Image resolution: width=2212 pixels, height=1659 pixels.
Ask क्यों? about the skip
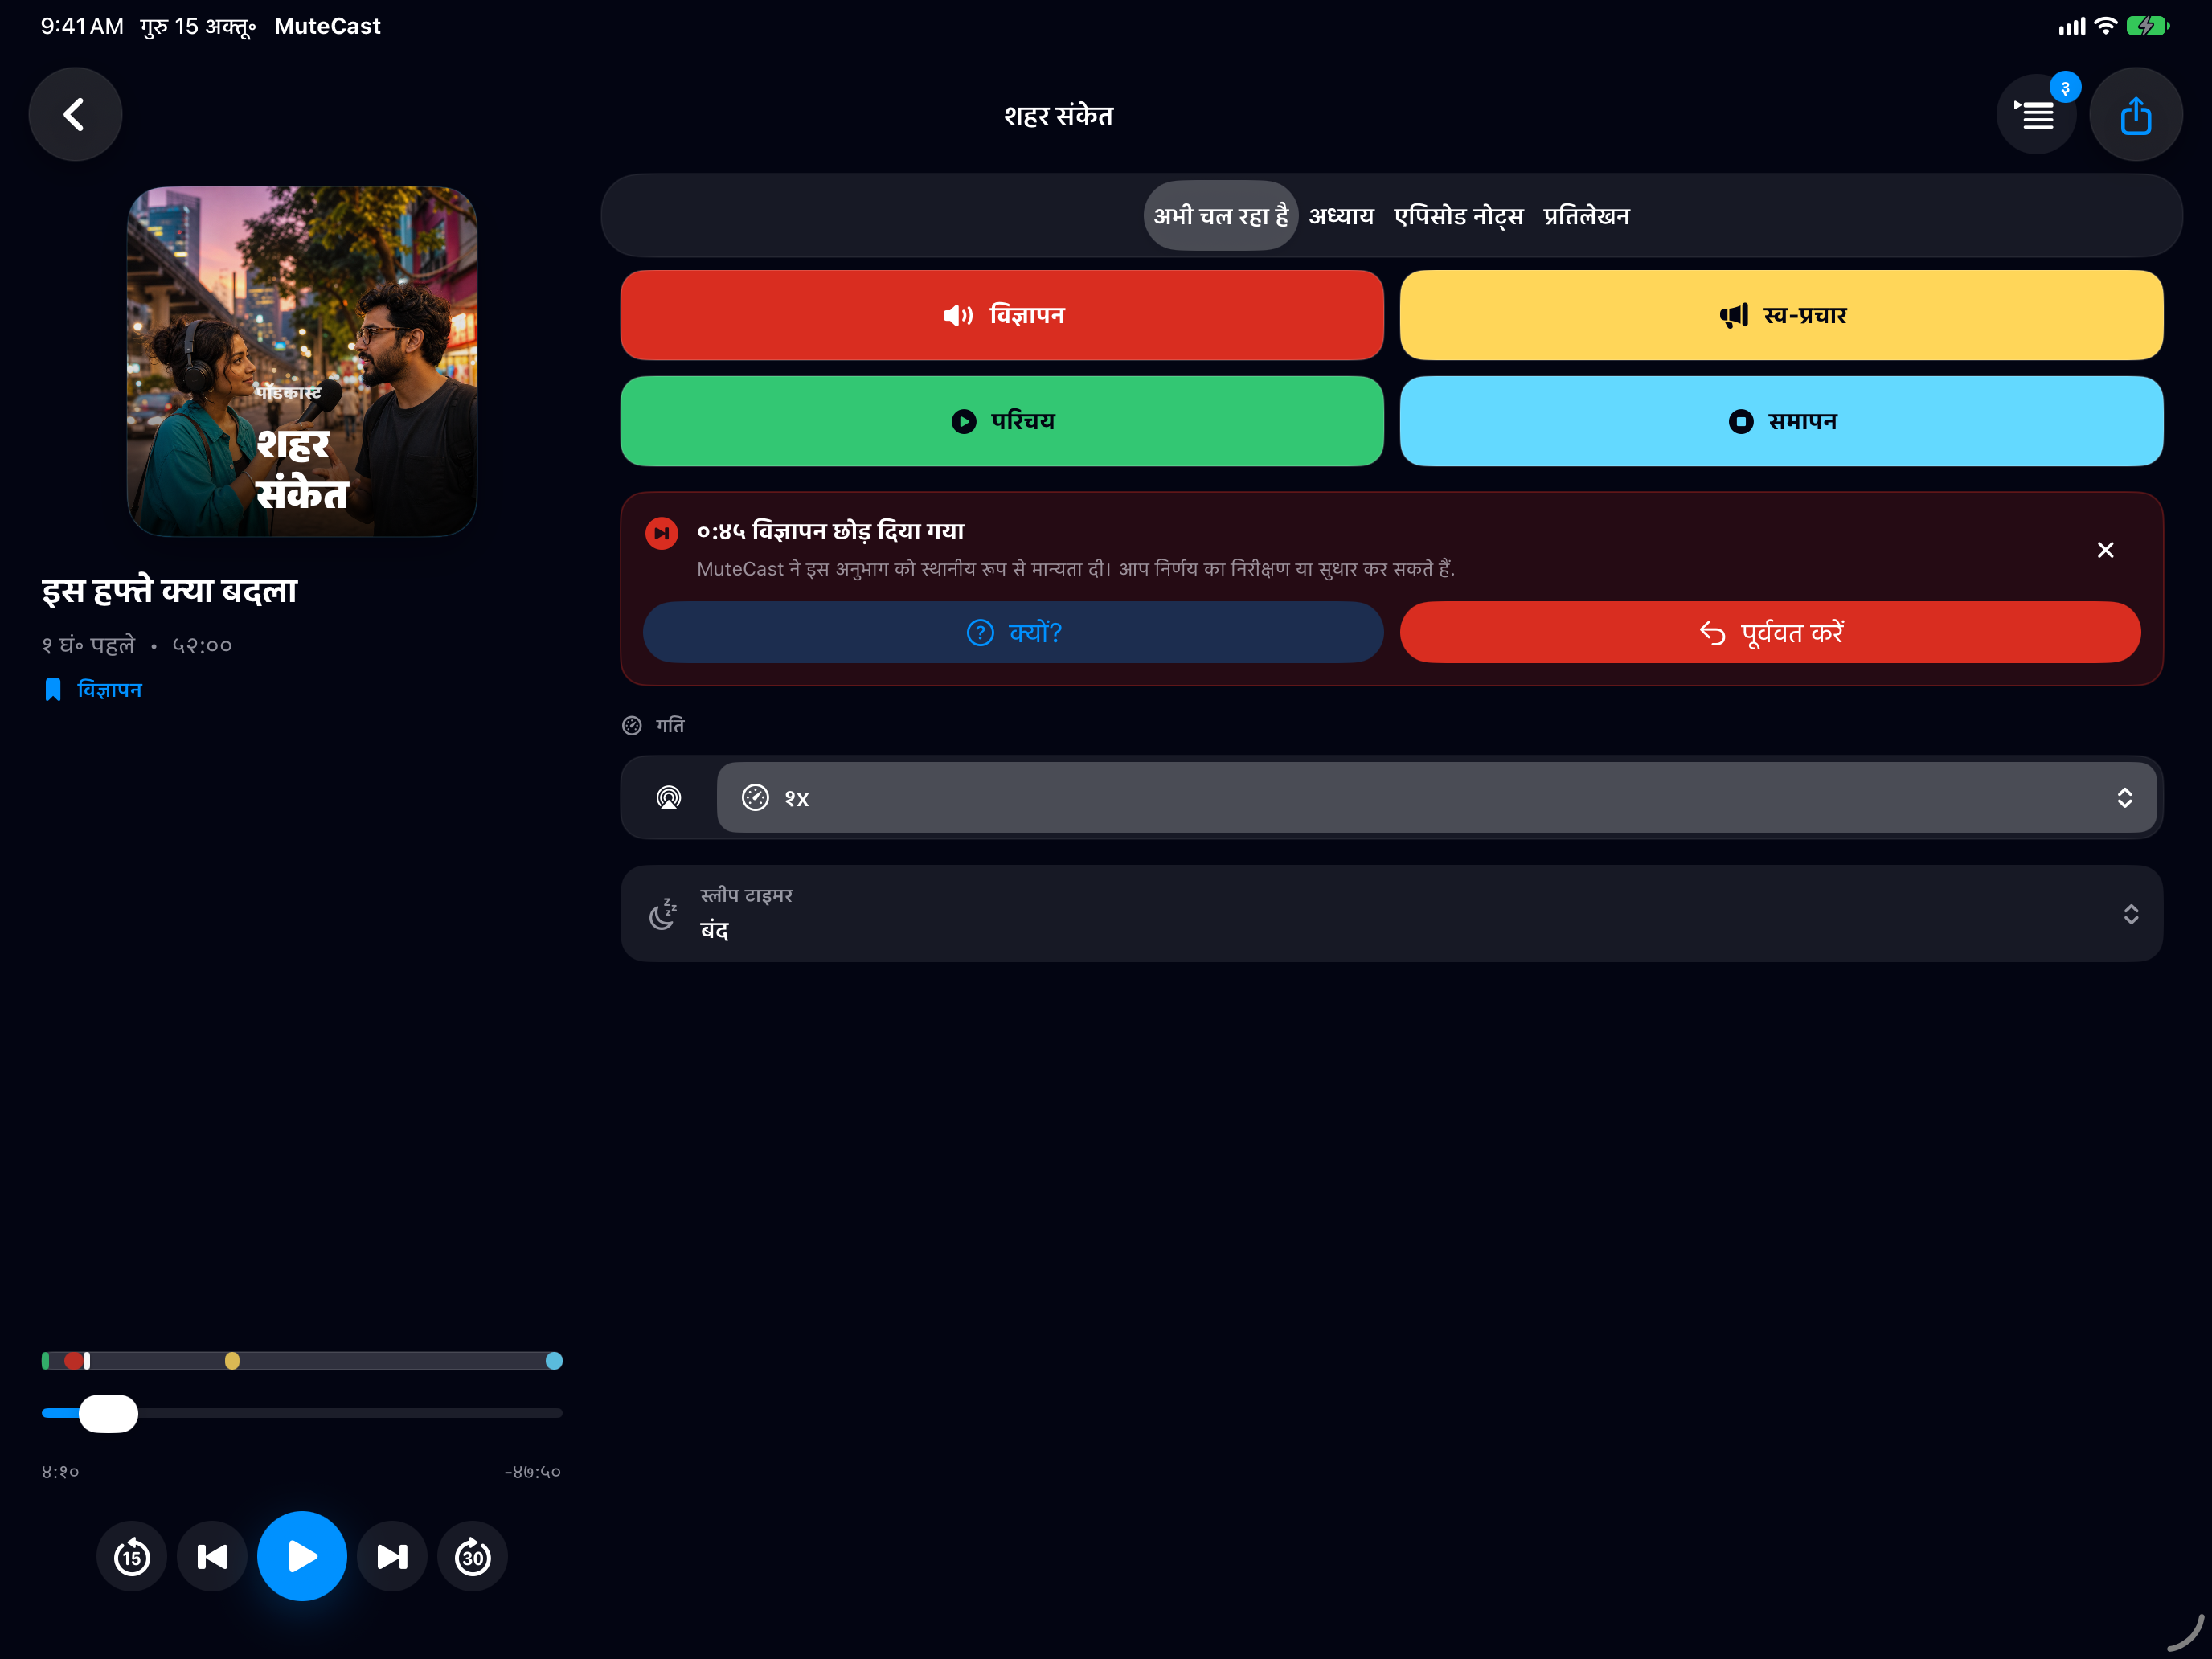[x=1013, y=632]
